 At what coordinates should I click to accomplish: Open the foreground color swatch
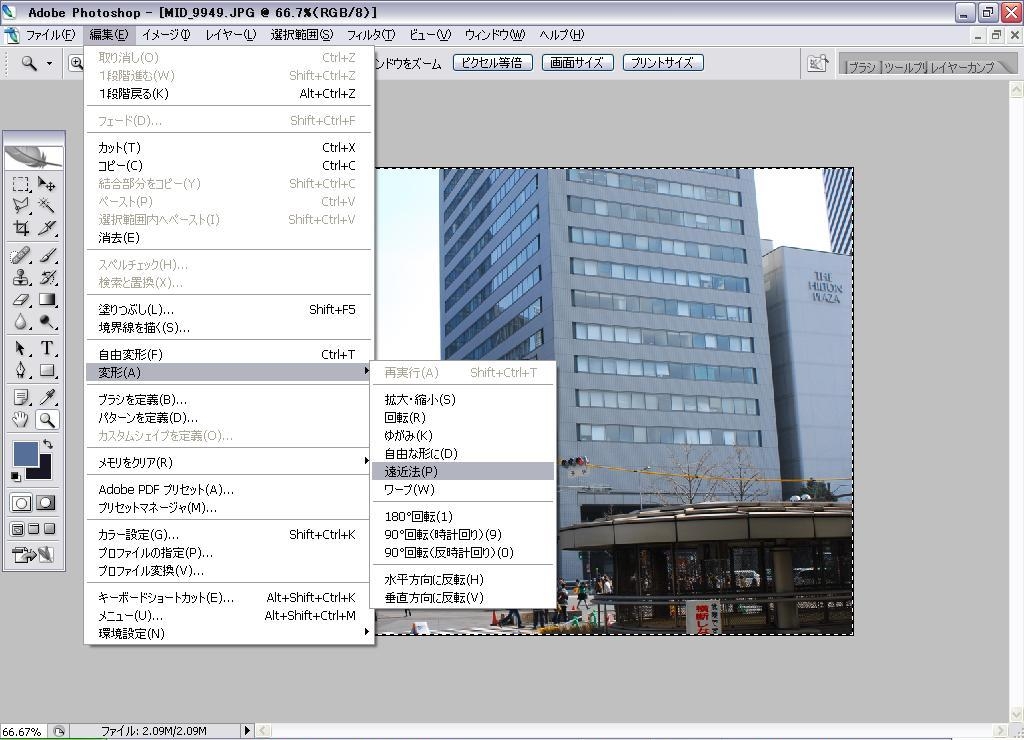[x=25, y=455]
